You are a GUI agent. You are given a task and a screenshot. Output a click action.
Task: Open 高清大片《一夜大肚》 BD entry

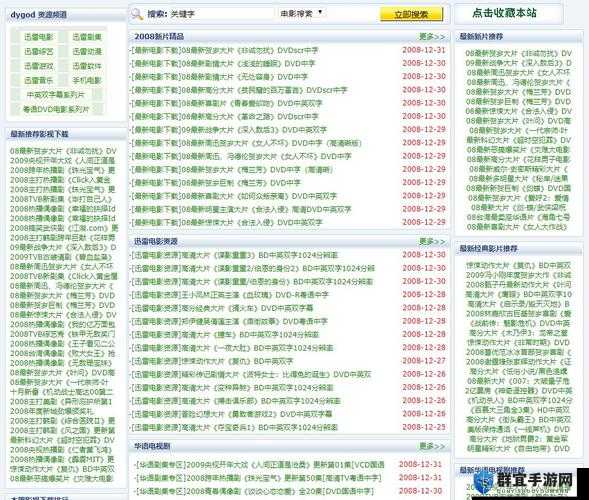coord(232,348)
